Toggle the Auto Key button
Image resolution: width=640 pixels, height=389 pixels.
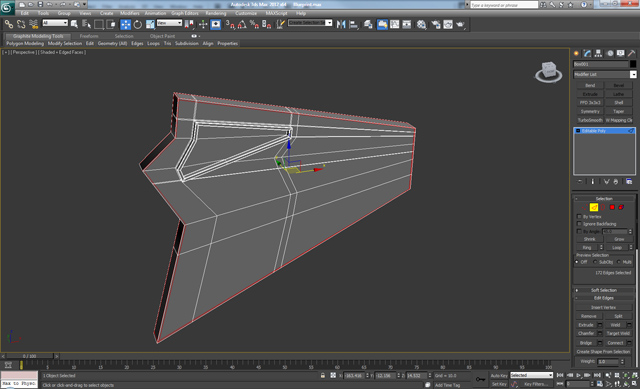499,376
